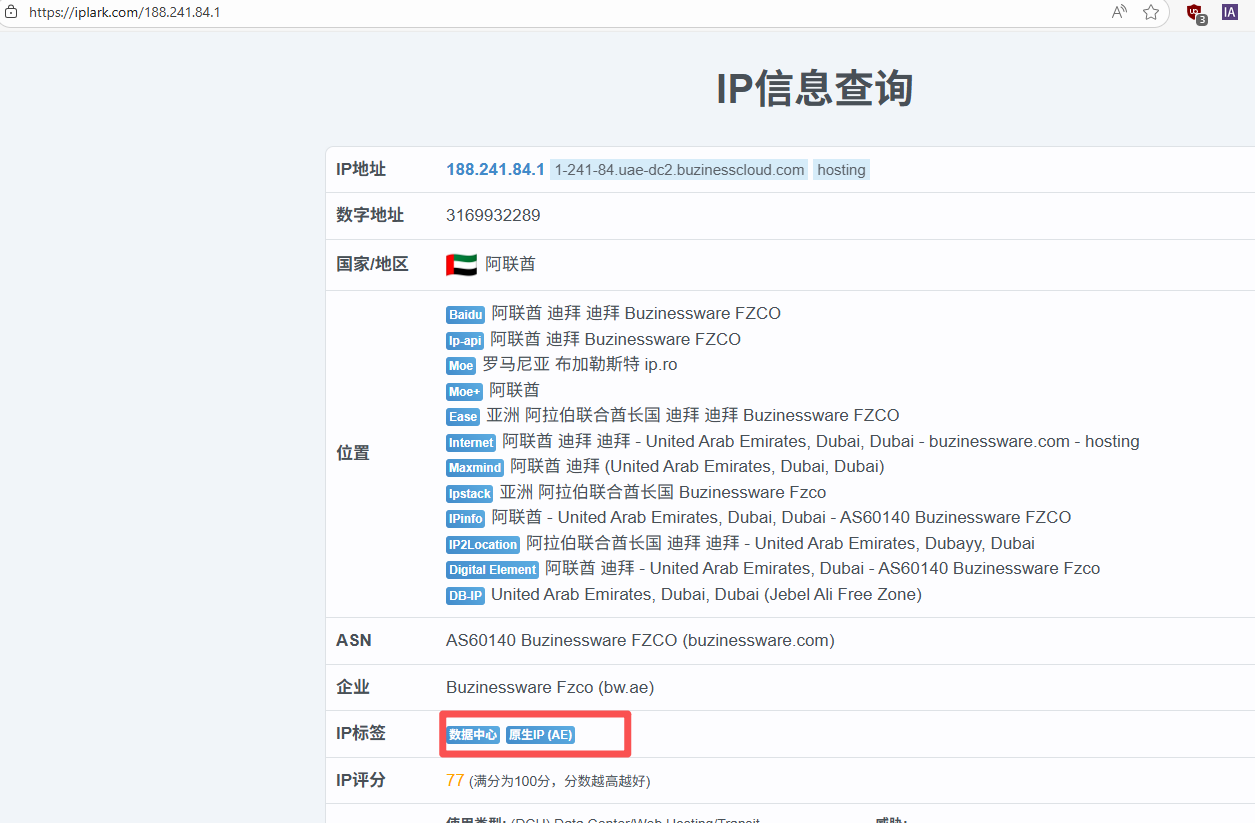
Task: Click the Moe+ source badge
Action: click(464, 391)
